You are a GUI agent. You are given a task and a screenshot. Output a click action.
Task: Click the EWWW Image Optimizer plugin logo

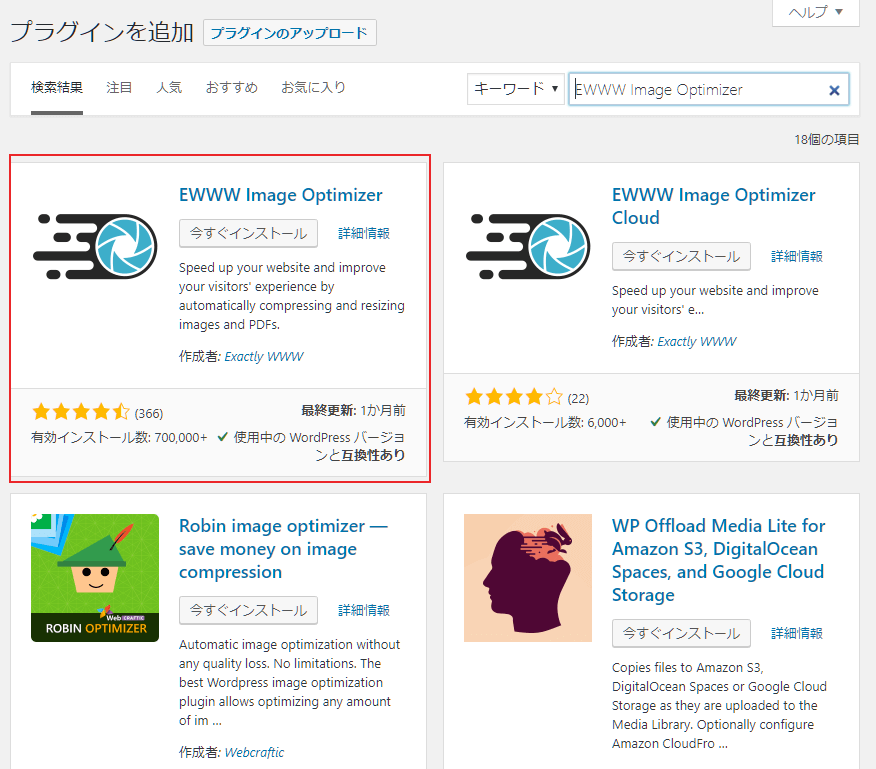pos(95,246)
